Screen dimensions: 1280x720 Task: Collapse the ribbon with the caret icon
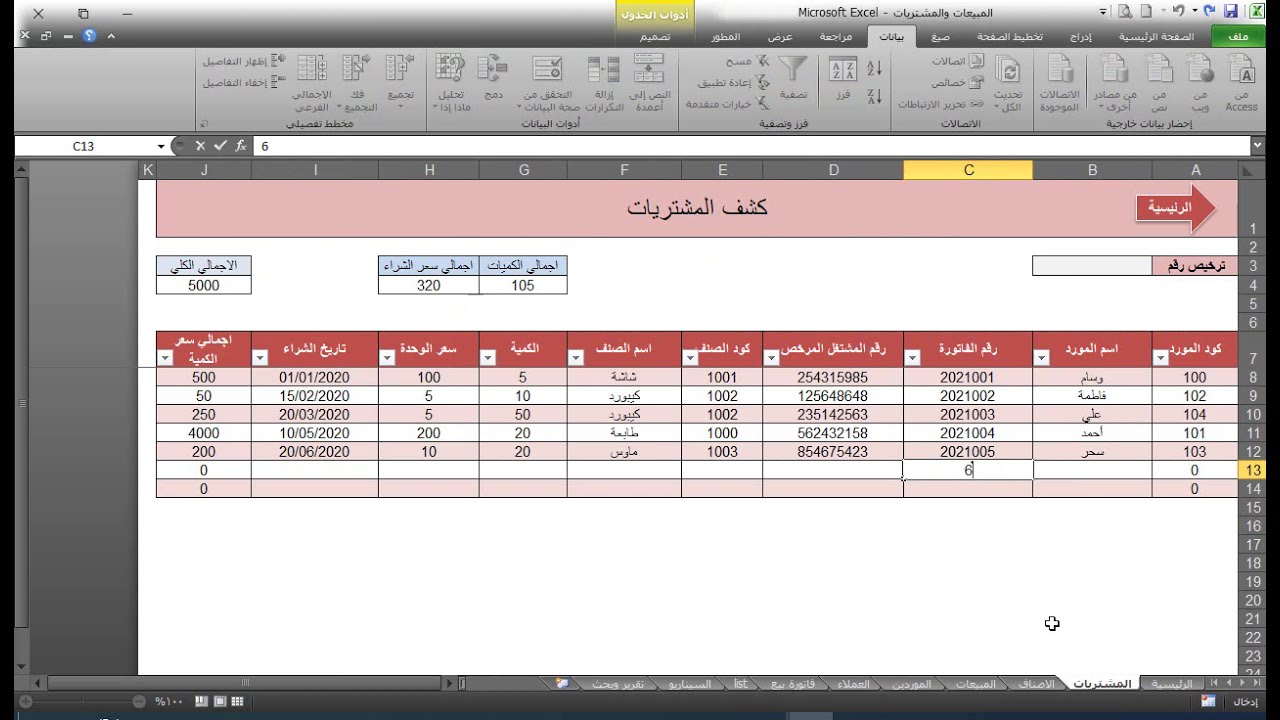click(x=111, y=36)
